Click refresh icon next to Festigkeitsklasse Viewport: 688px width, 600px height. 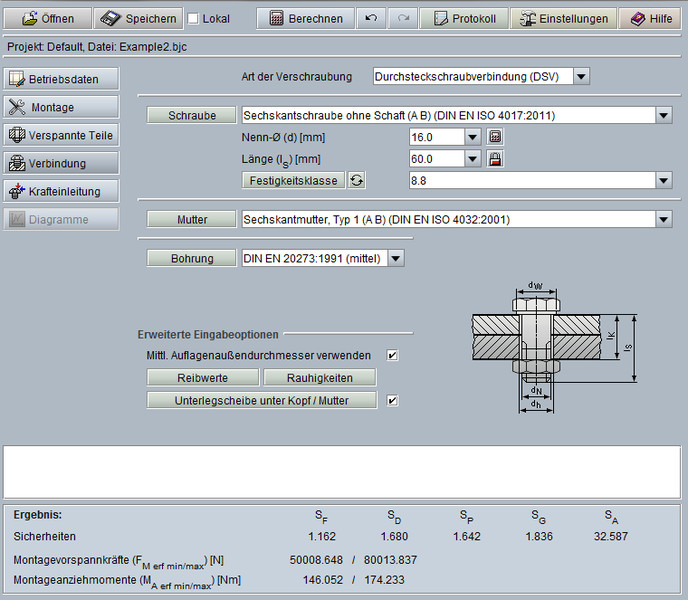tap(357, 180)
